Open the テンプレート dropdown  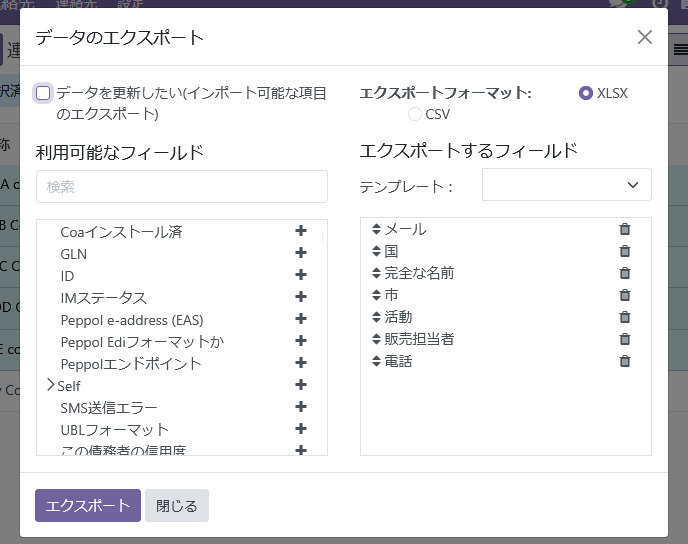click(x=566, y=185)
